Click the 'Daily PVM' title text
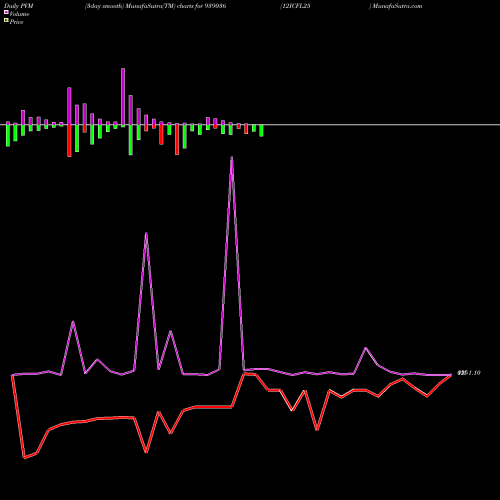This screenshot has height=500, width=500. [19, 6]
